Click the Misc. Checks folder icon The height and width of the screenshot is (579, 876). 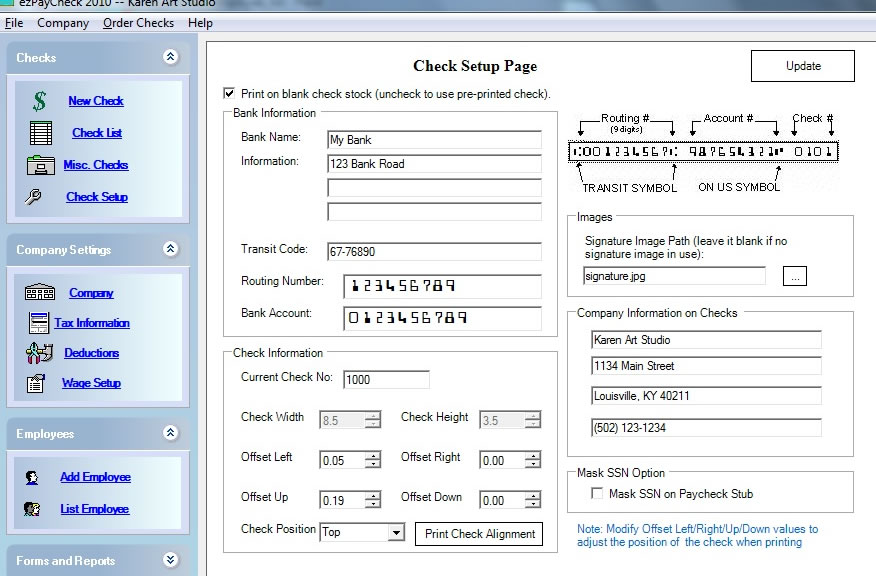pyautogui.click(x=40, y=165)
